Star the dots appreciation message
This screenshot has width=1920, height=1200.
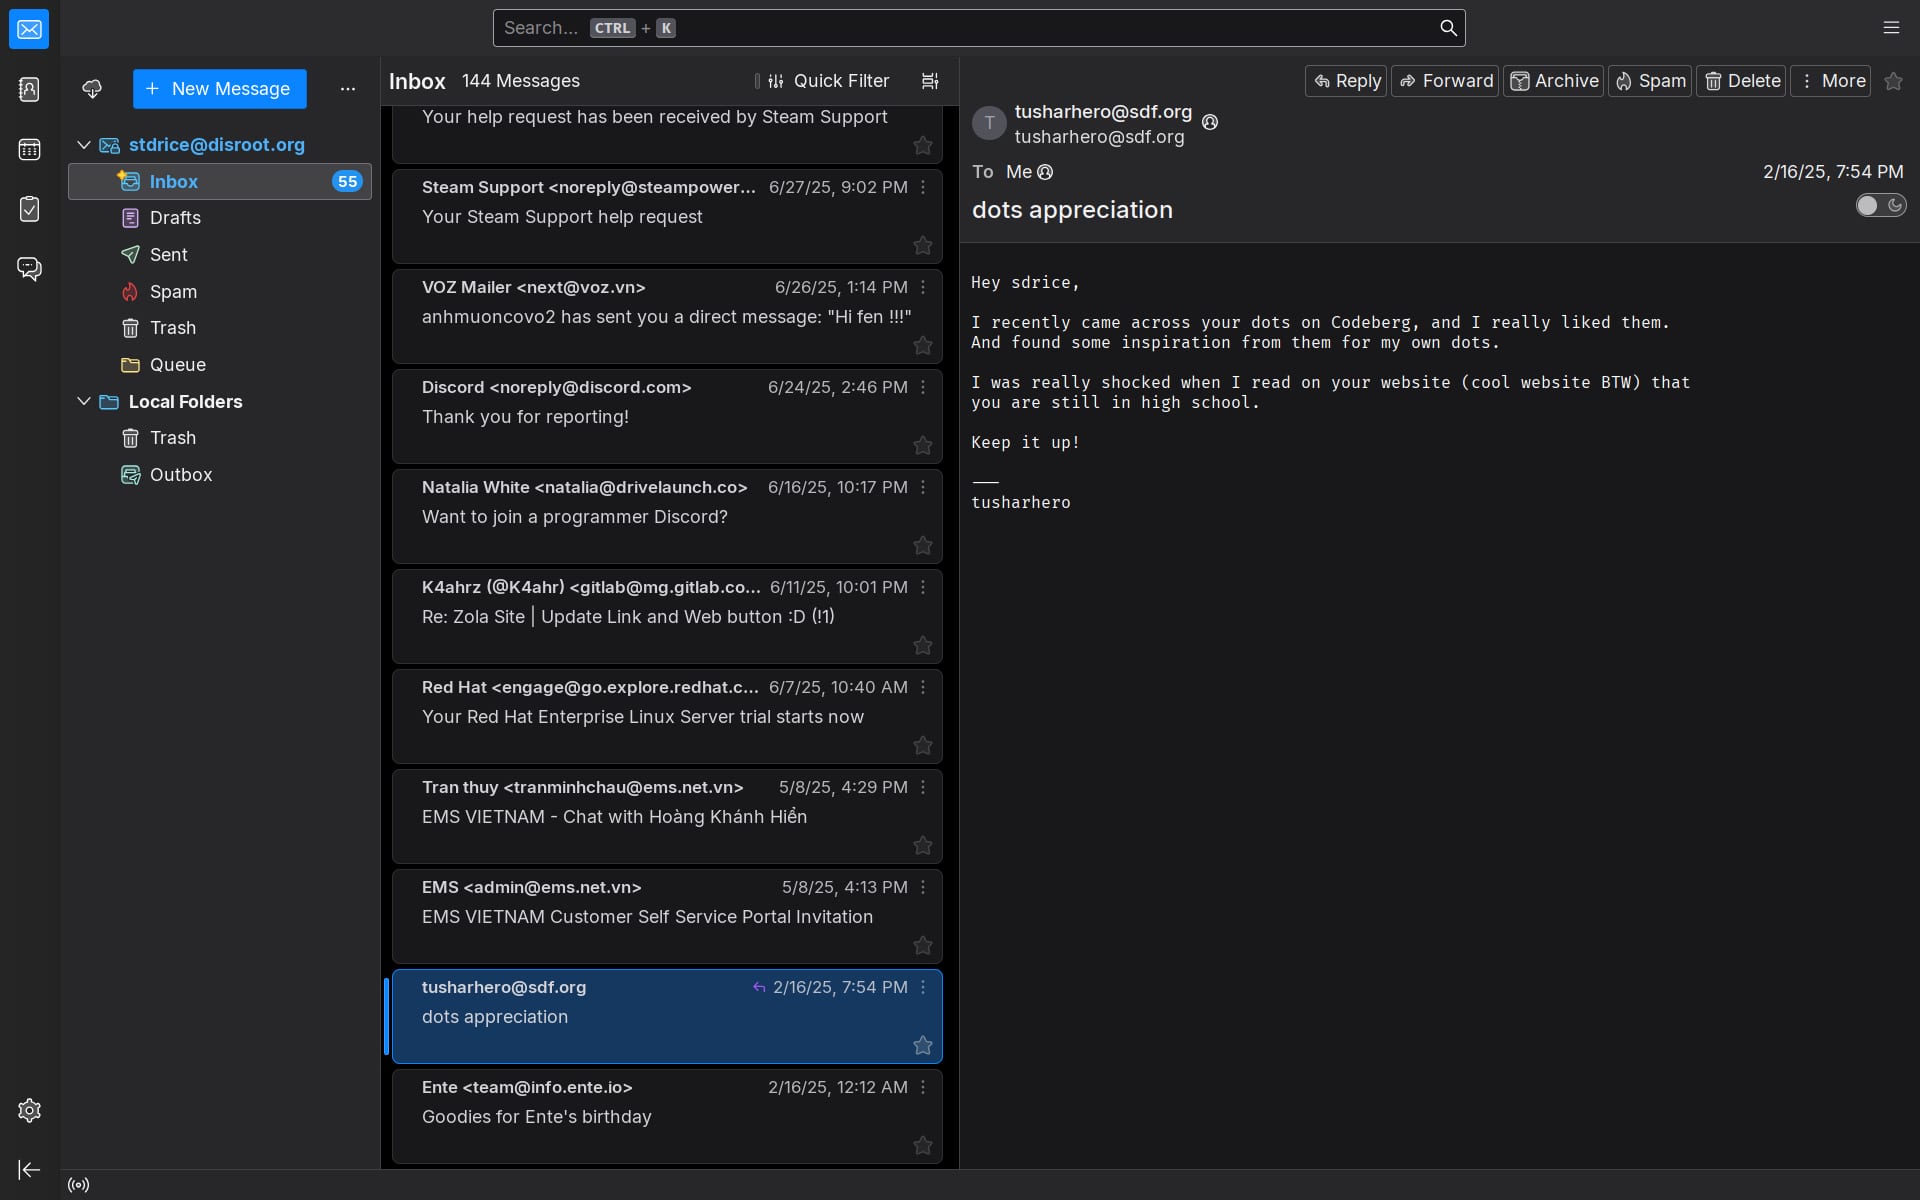point(922,1045)
